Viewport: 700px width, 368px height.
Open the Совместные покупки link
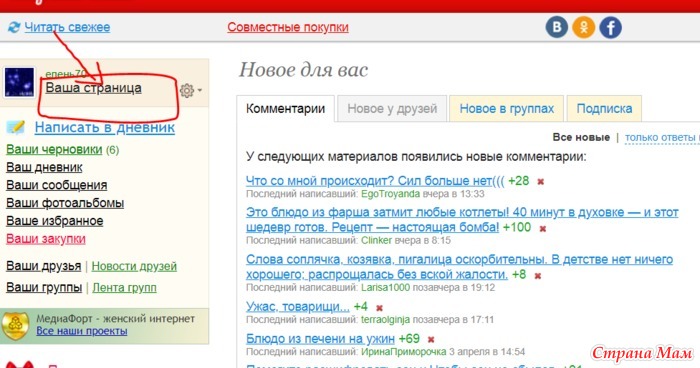click(288, 27)
